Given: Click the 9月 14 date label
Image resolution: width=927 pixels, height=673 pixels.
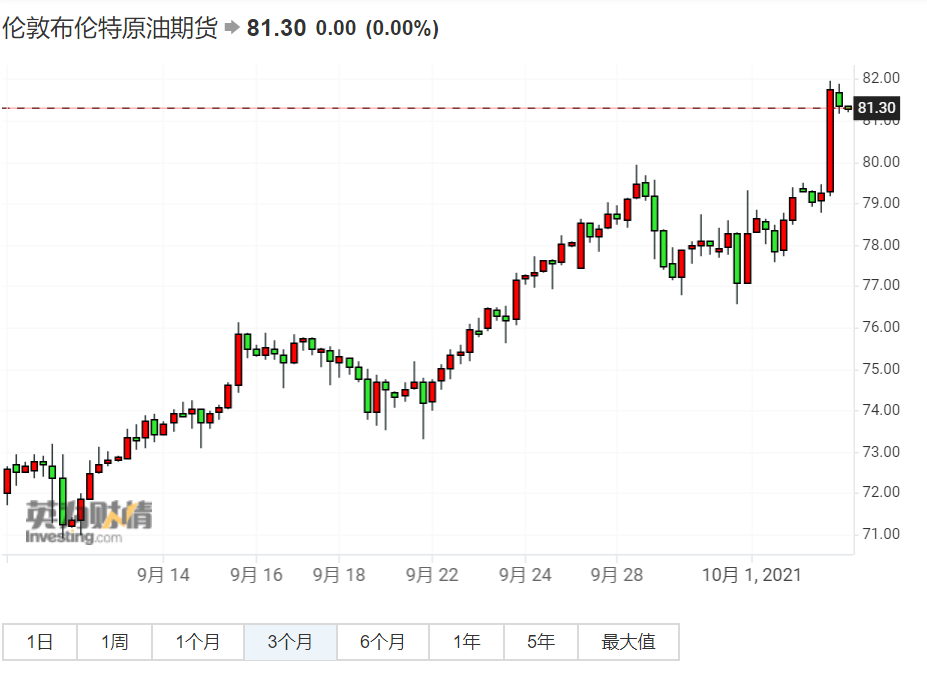Looking at the screenshot, I should [x=163, y=575].
